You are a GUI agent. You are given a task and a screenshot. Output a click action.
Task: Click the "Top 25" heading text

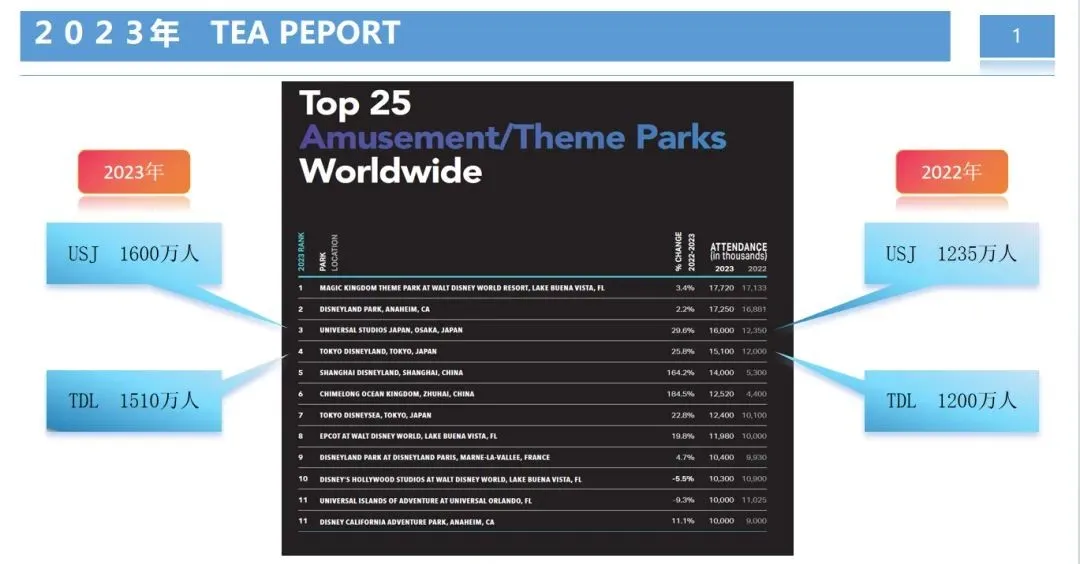(x=355, y=104)
